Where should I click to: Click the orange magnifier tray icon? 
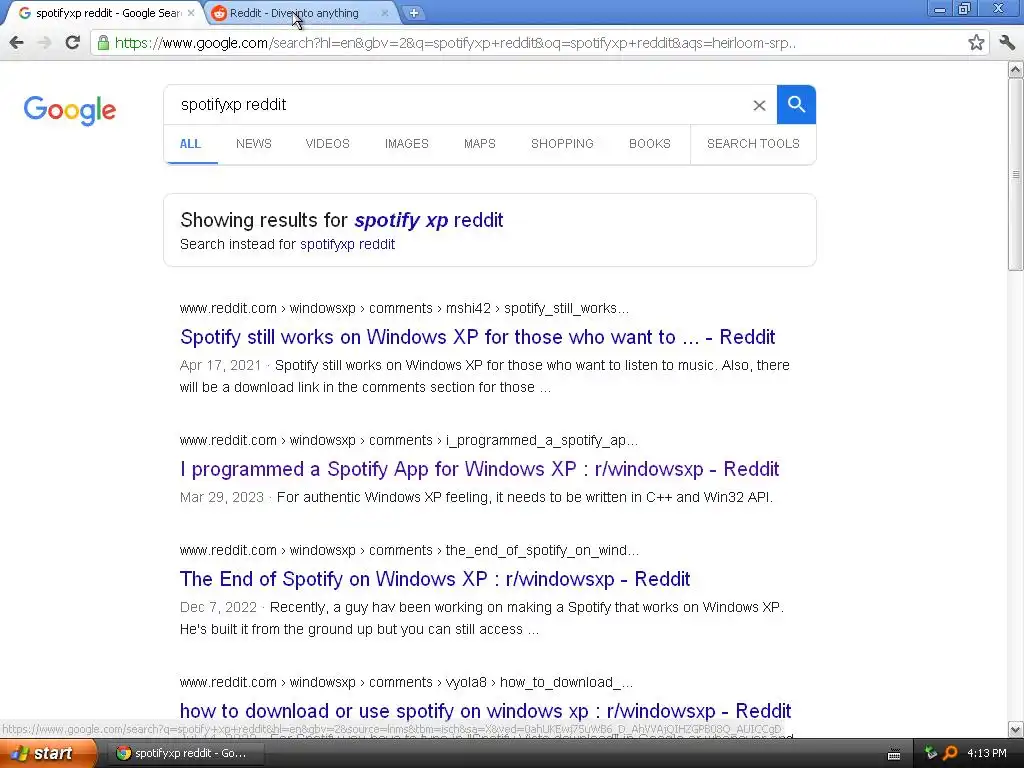coord(950,754)
